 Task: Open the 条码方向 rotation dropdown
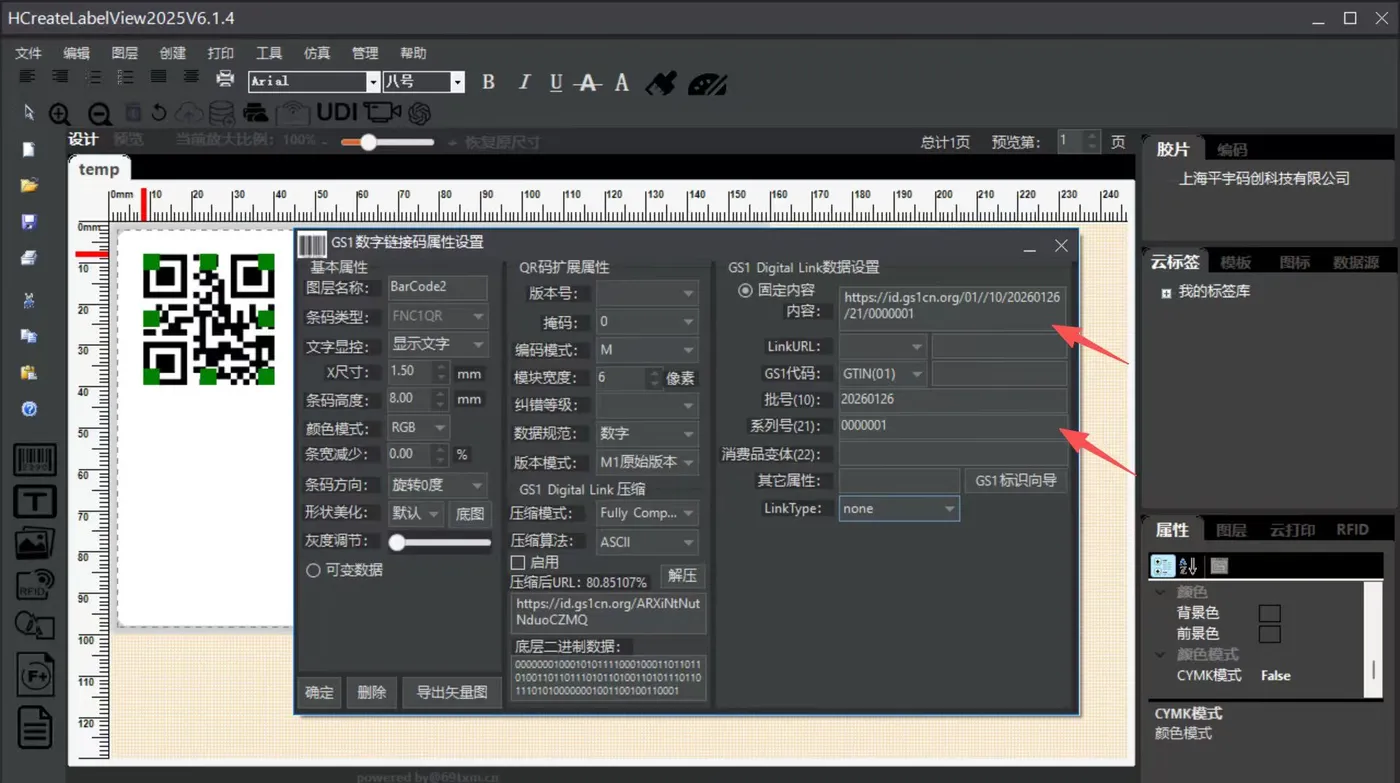pos(438,485)
